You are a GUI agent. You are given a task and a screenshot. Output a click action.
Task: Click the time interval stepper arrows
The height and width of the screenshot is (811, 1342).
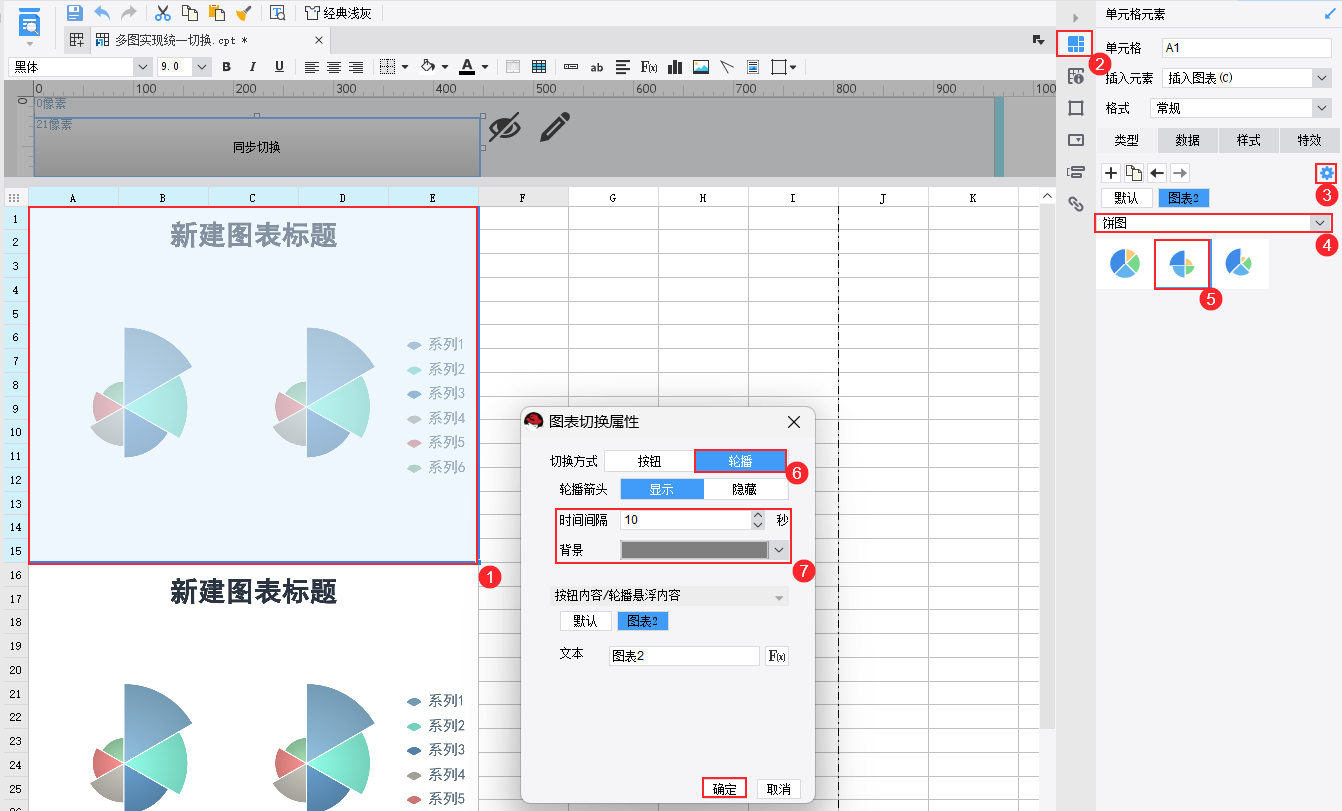tap(758, 520)
